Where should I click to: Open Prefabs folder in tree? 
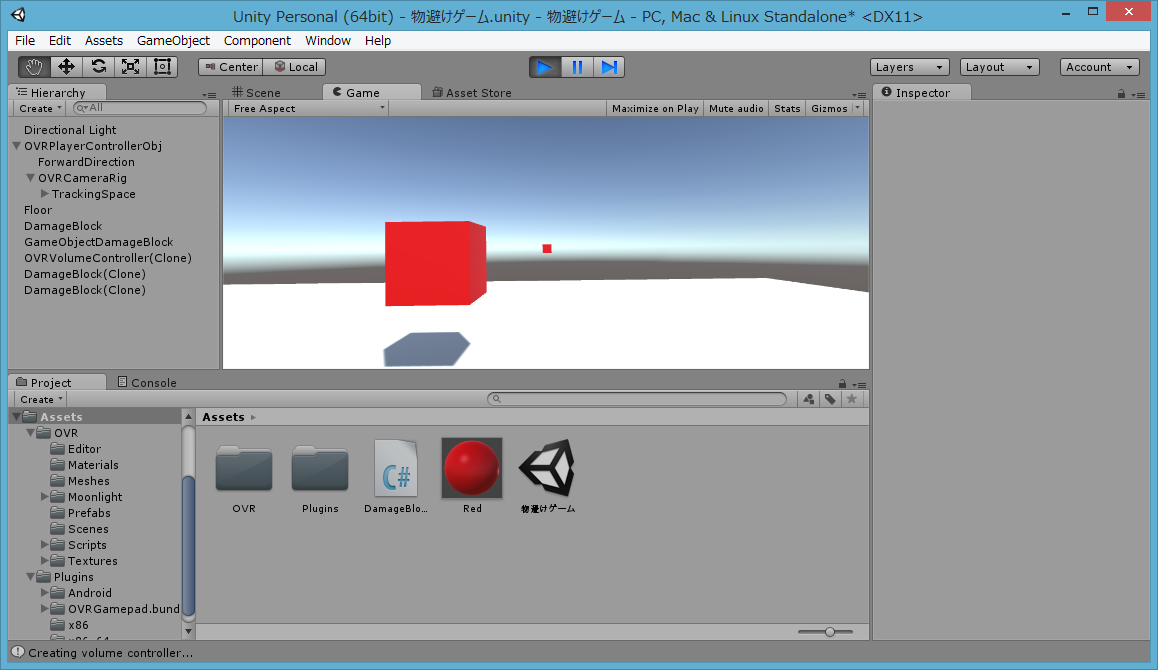click(89, 513)
